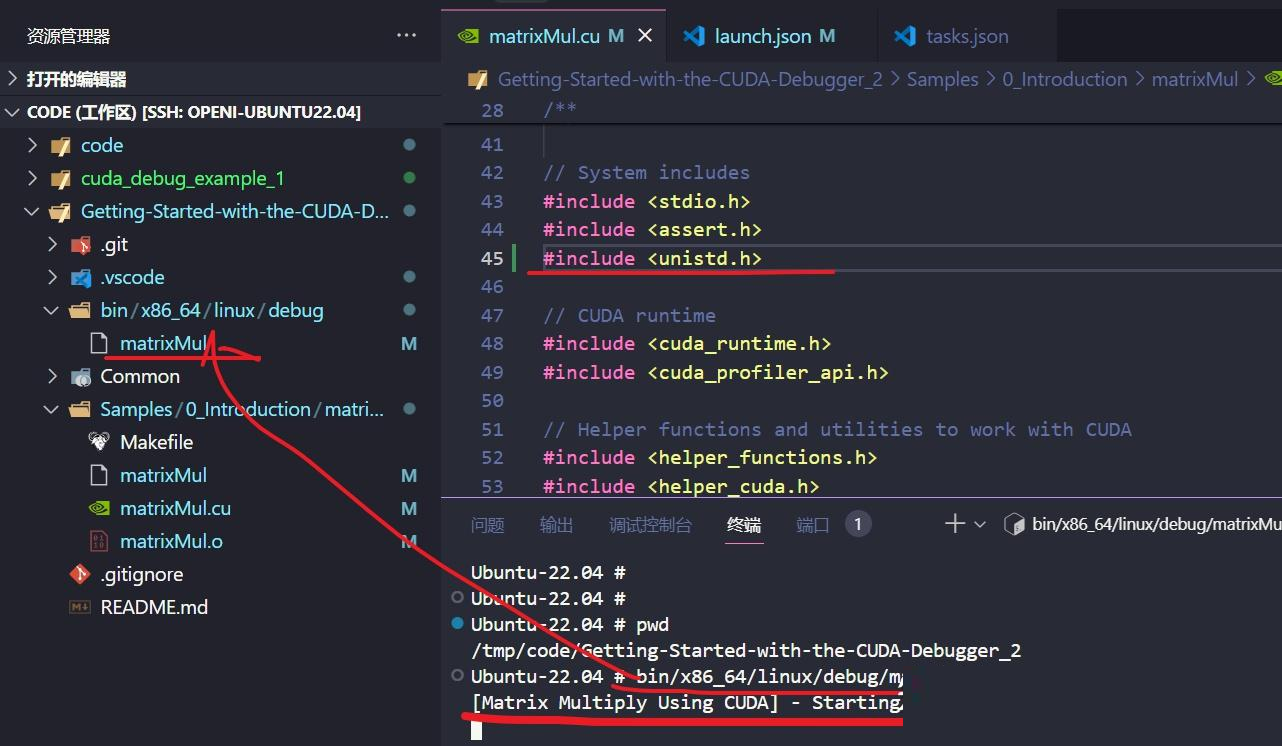Click the NVIDIA icon beside matrixMul.cu in tree

(99, 508)
